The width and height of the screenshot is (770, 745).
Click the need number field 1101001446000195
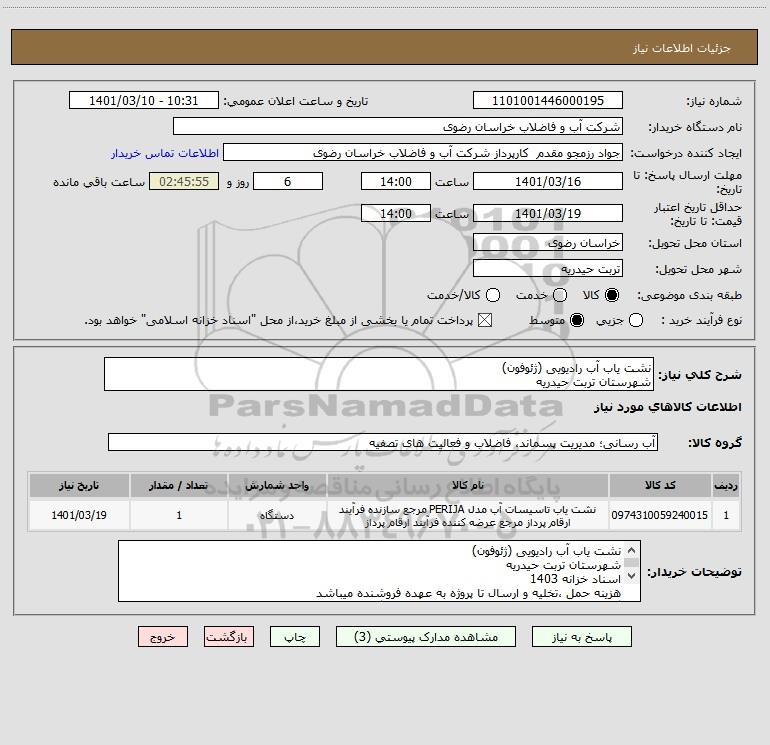click(x=548, y=101)
